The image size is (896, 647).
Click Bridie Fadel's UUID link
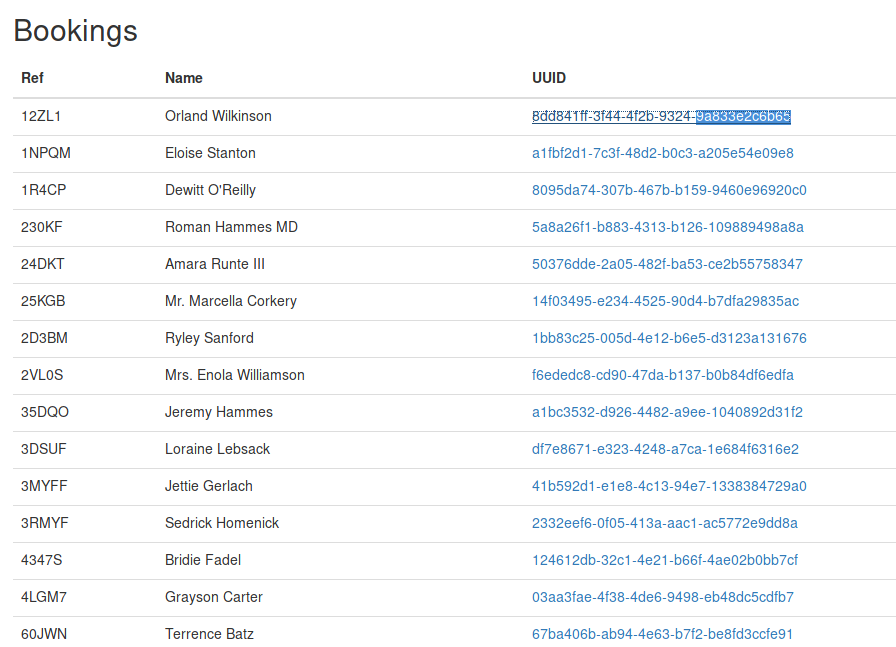(665, 560)
